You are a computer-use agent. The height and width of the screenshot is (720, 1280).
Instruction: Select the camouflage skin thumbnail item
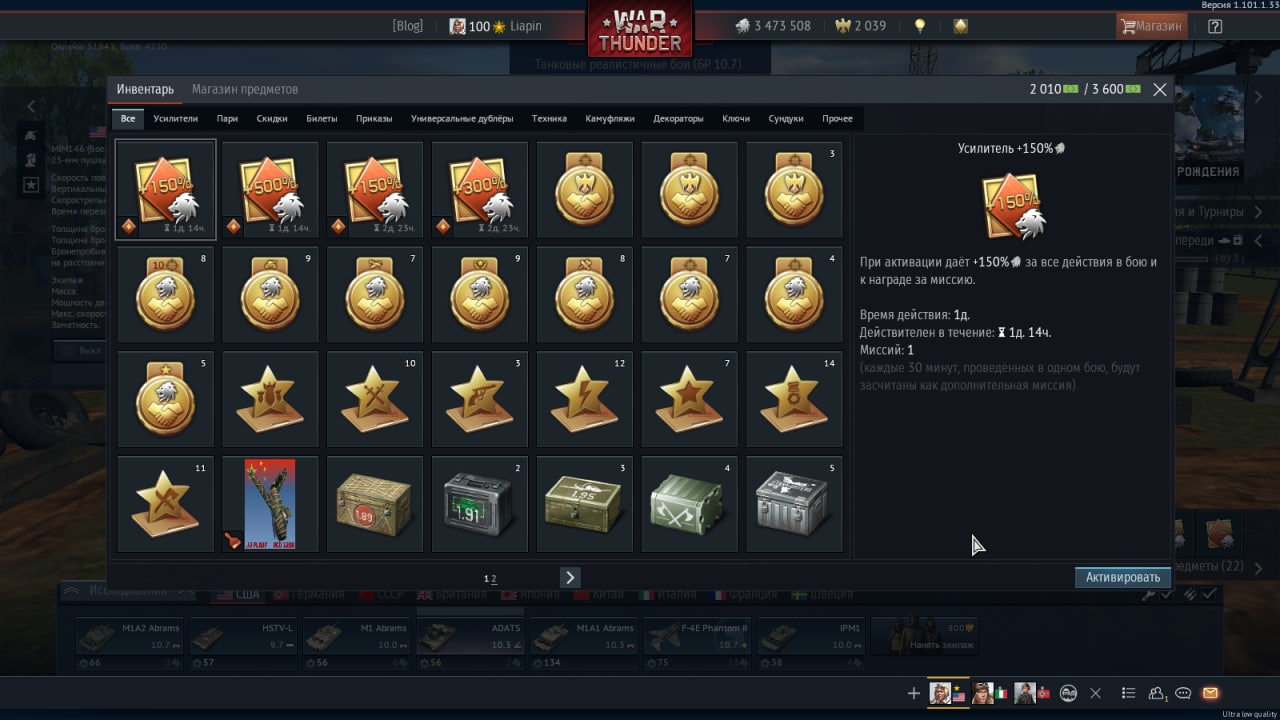pyautogui.click(x=270, y=504)
